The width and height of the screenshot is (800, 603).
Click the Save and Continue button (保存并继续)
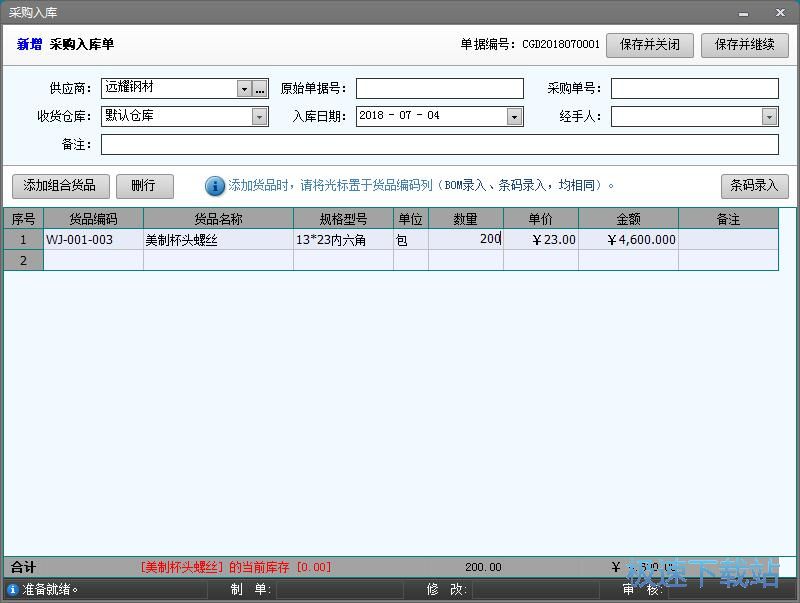click(x=744, y=45)
